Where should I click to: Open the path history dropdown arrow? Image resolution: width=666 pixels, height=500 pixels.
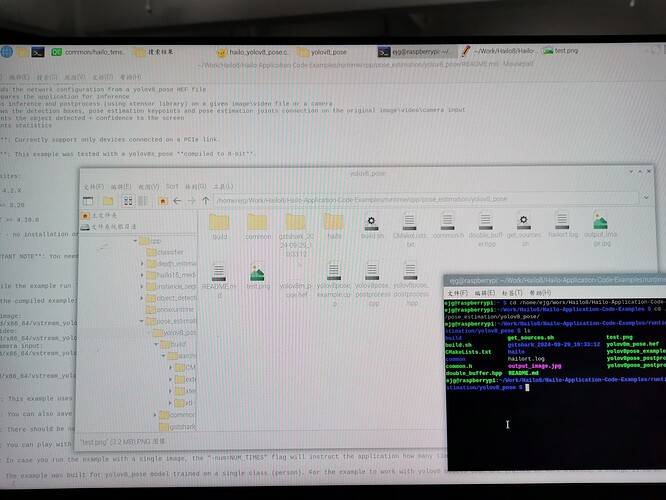646,198
